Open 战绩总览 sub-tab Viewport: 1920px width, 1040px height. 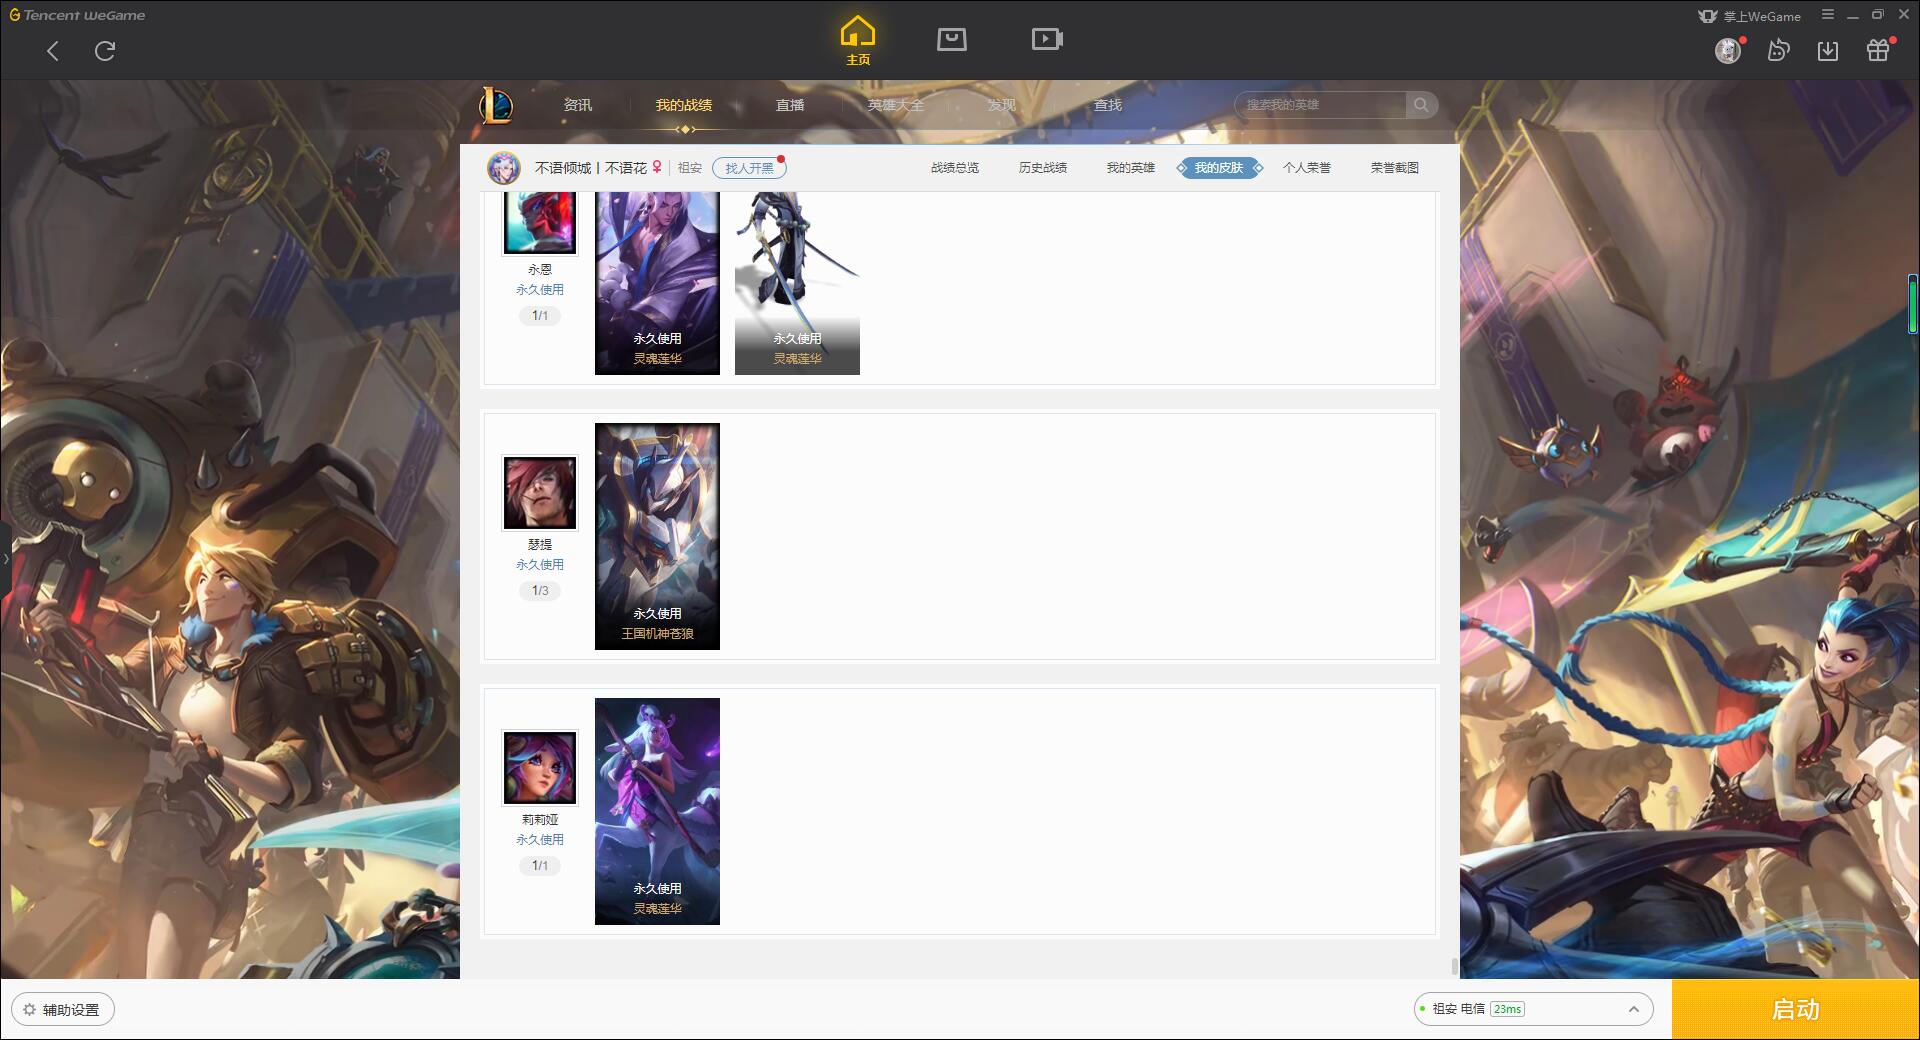(x=955, y=168)
